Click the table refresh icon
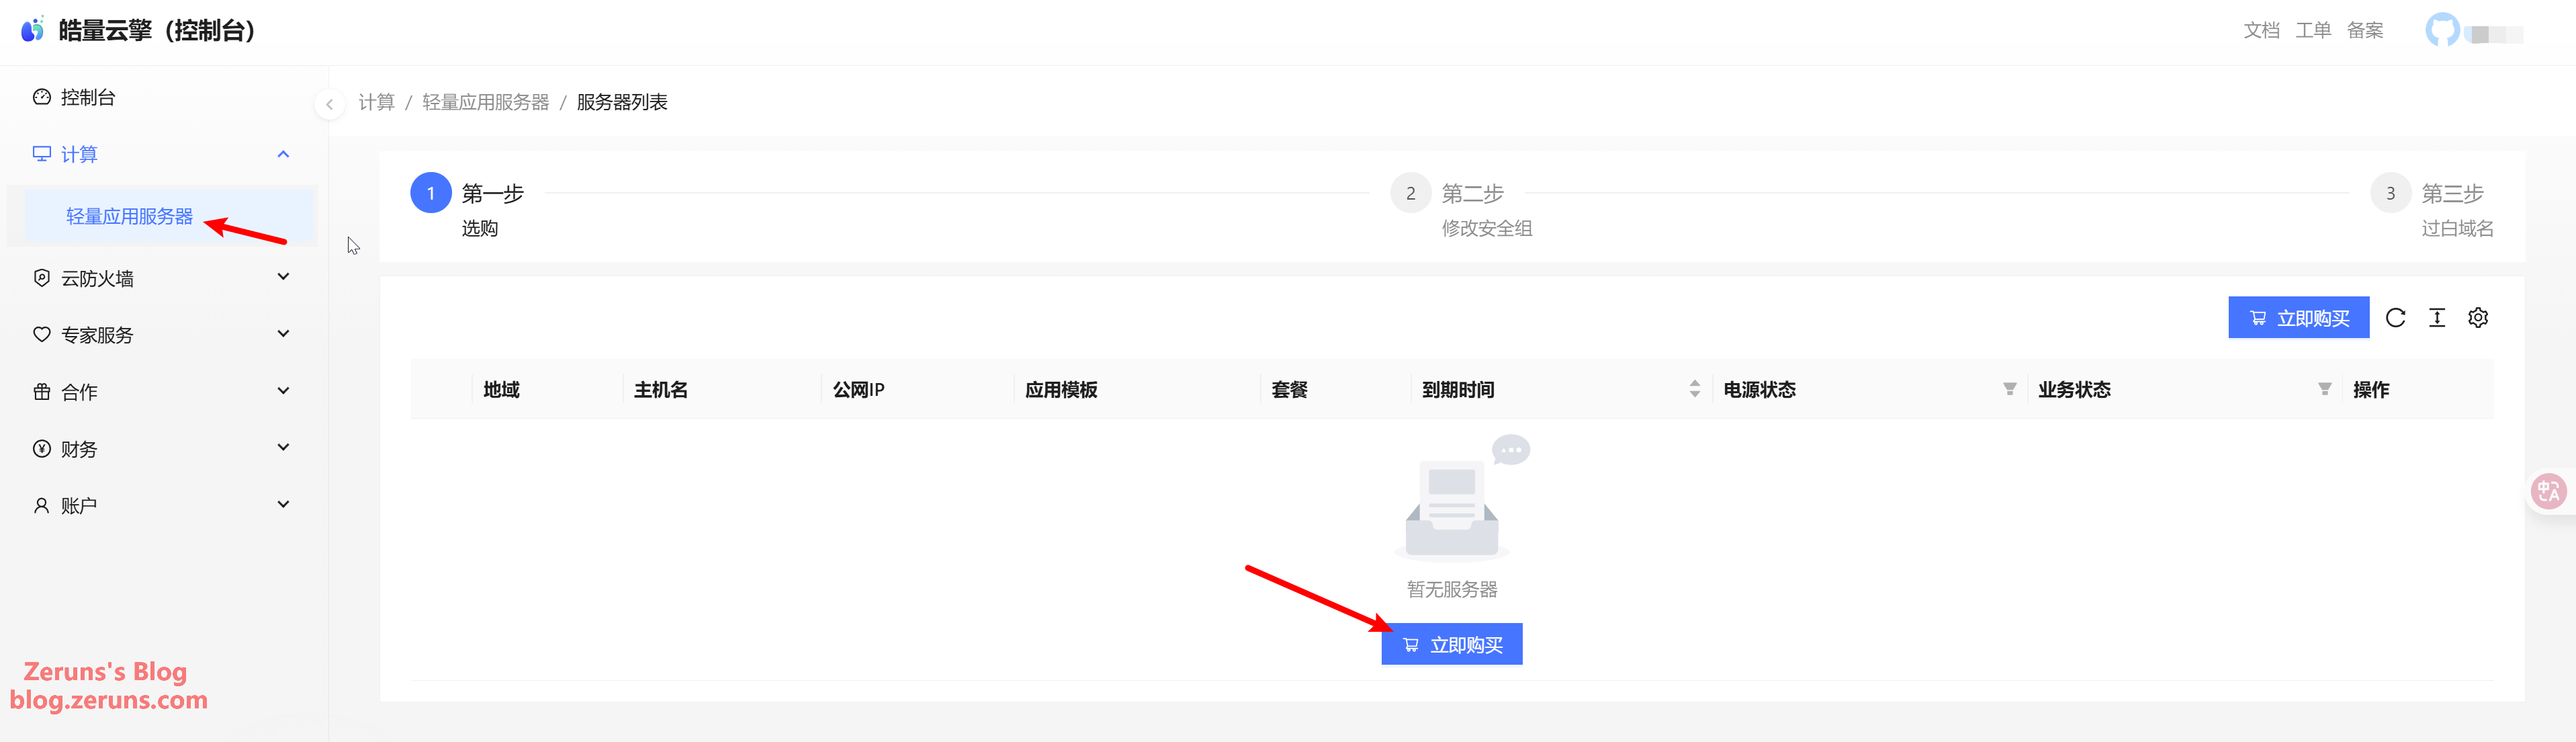This screenshot has width=2576, height=742. (2395, 318)
